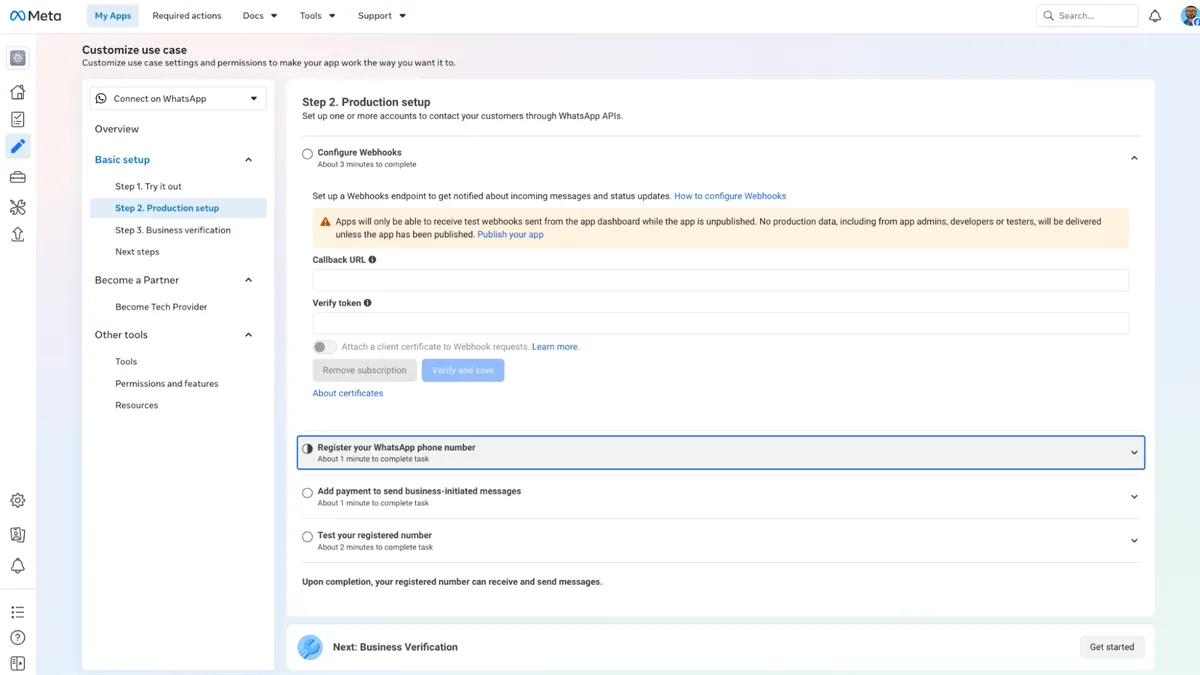
Task: Collapse the Become a Partner section
Action: 249,280
